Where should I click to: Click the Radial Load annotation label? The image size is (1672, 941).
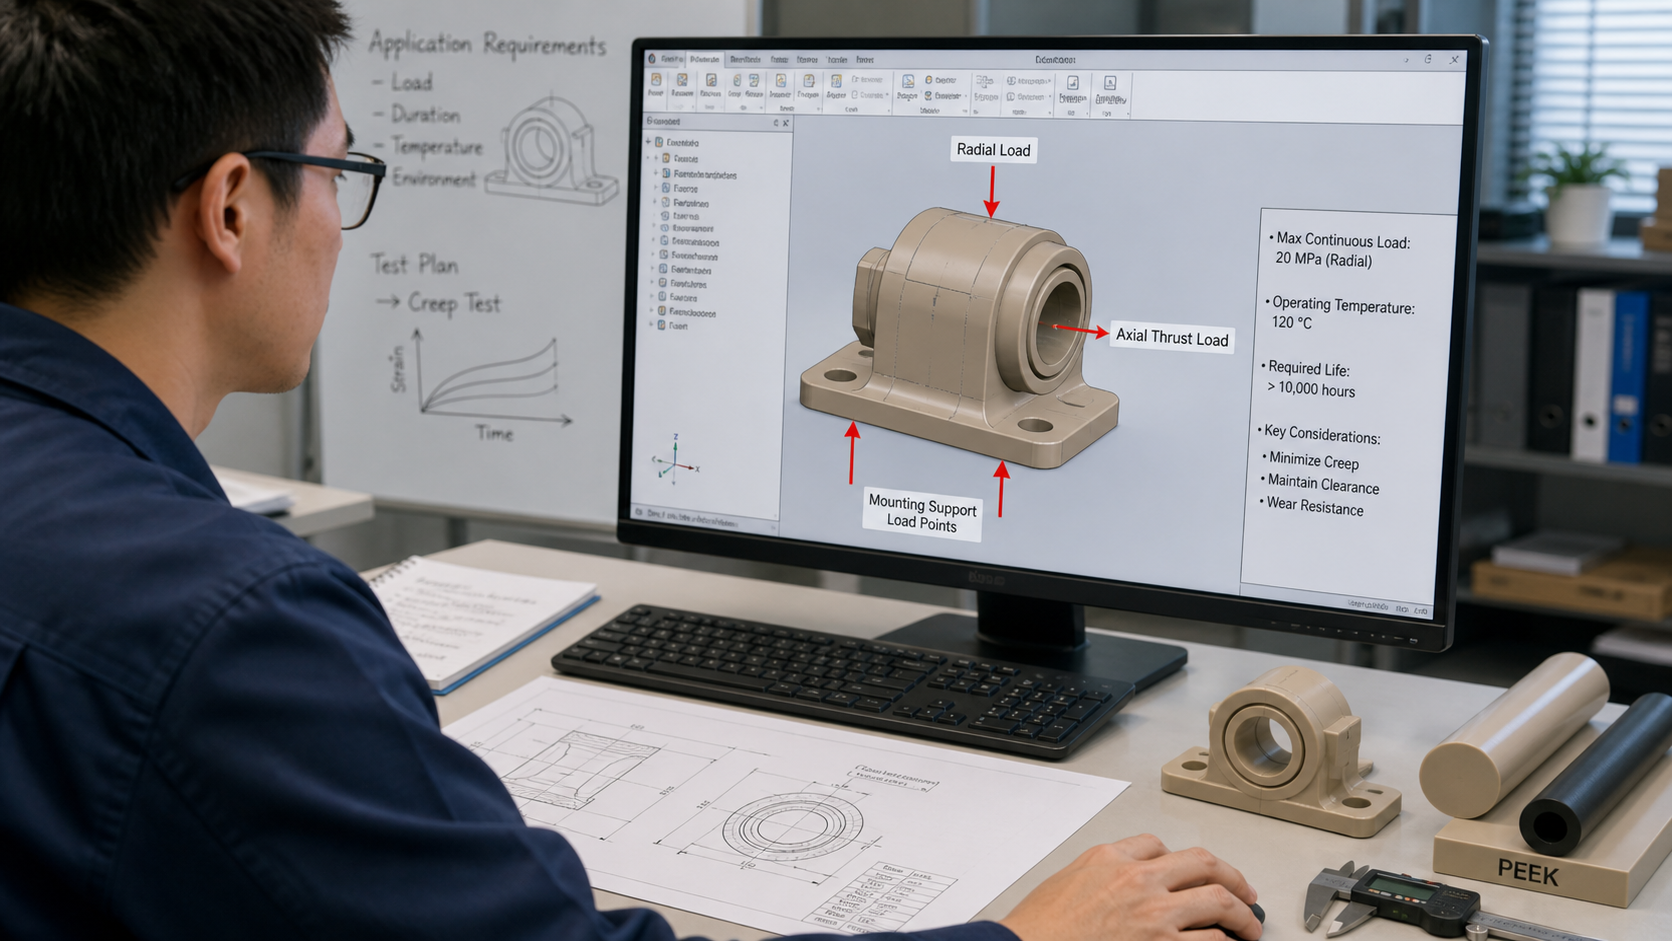(x=993, y=150)
